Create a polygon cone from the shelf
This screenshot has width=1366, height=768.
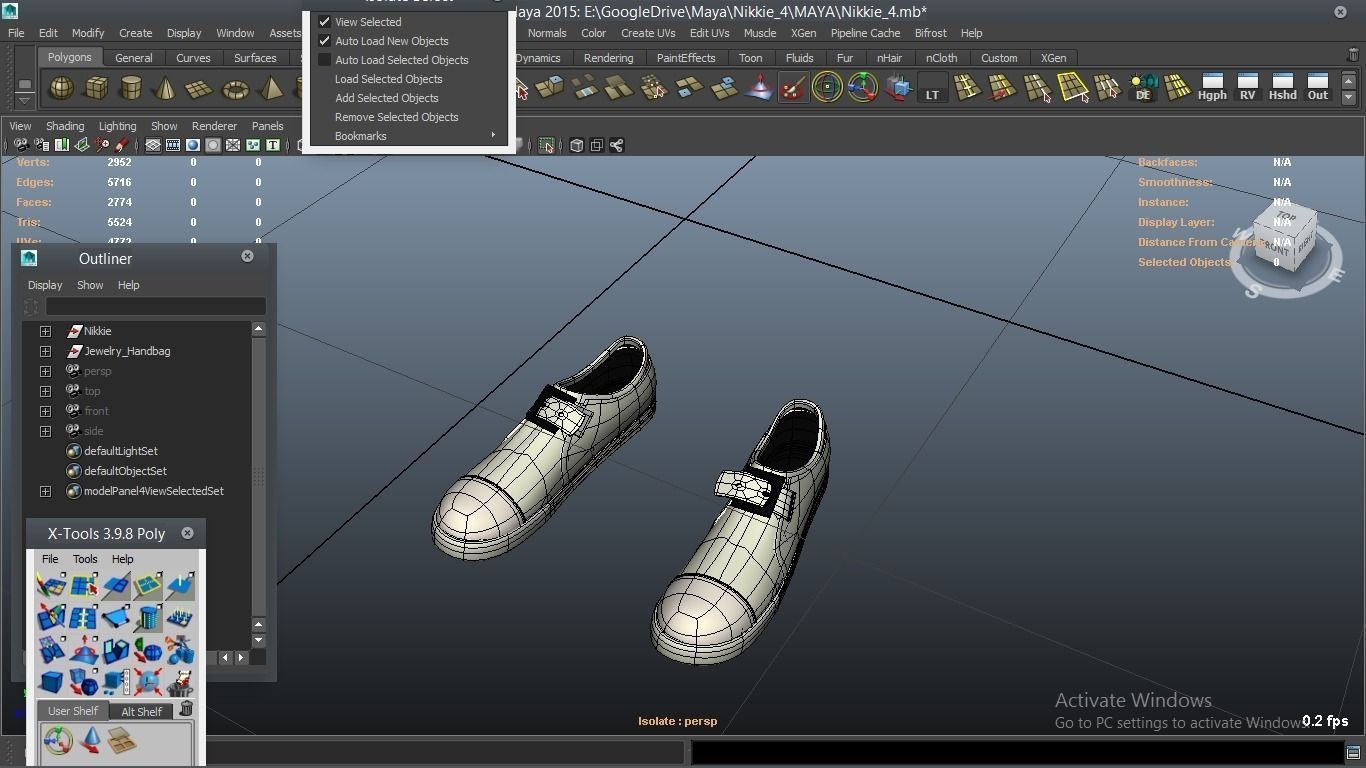[165, 89]
